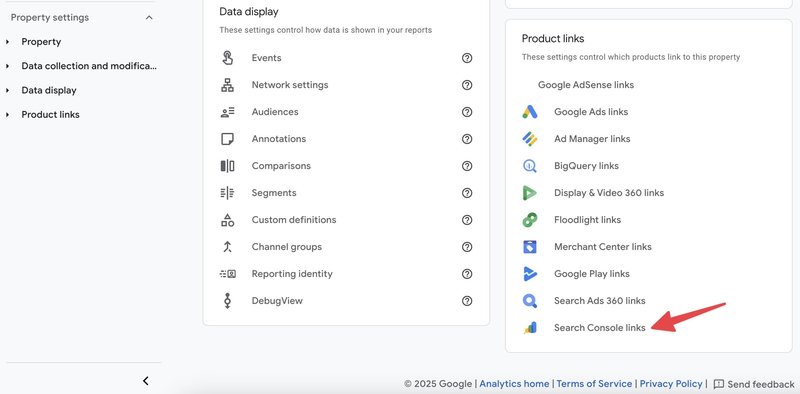Open the Audiences settings
800x394 pixels.
pos(275,112)
